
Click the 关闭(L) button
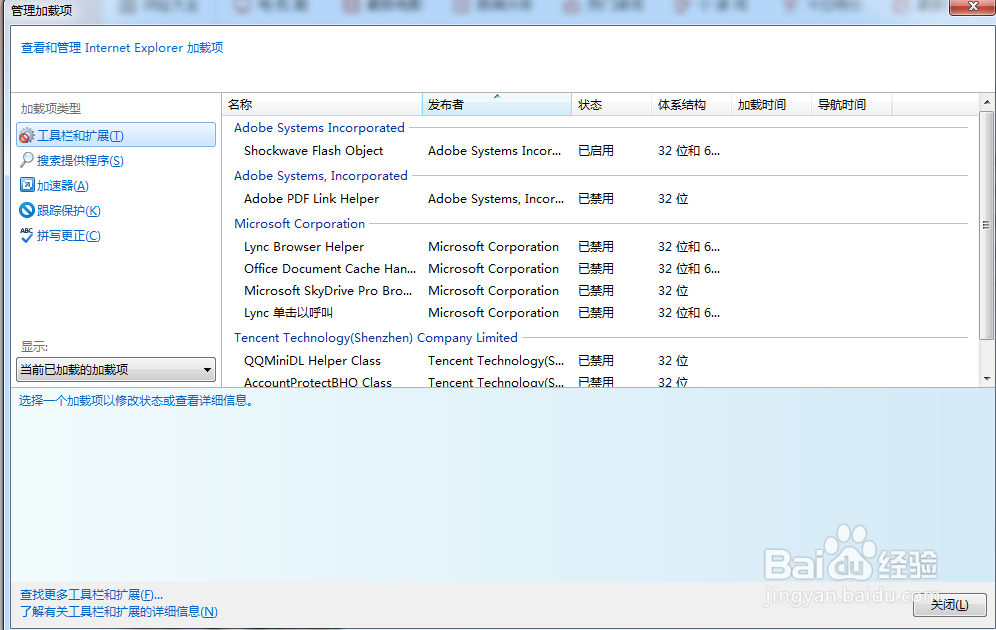[x=950, y=605]
